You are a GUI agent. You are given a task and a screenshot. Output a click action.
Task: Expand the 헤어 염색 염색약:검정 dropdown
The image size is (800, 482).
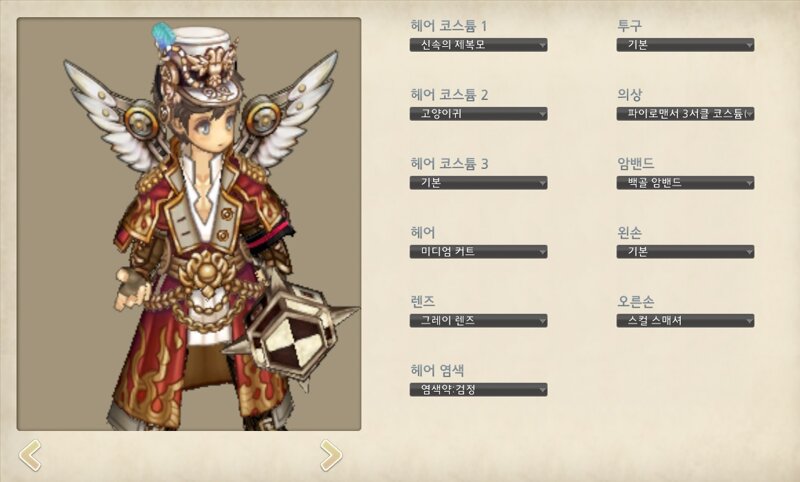[479, 390]
